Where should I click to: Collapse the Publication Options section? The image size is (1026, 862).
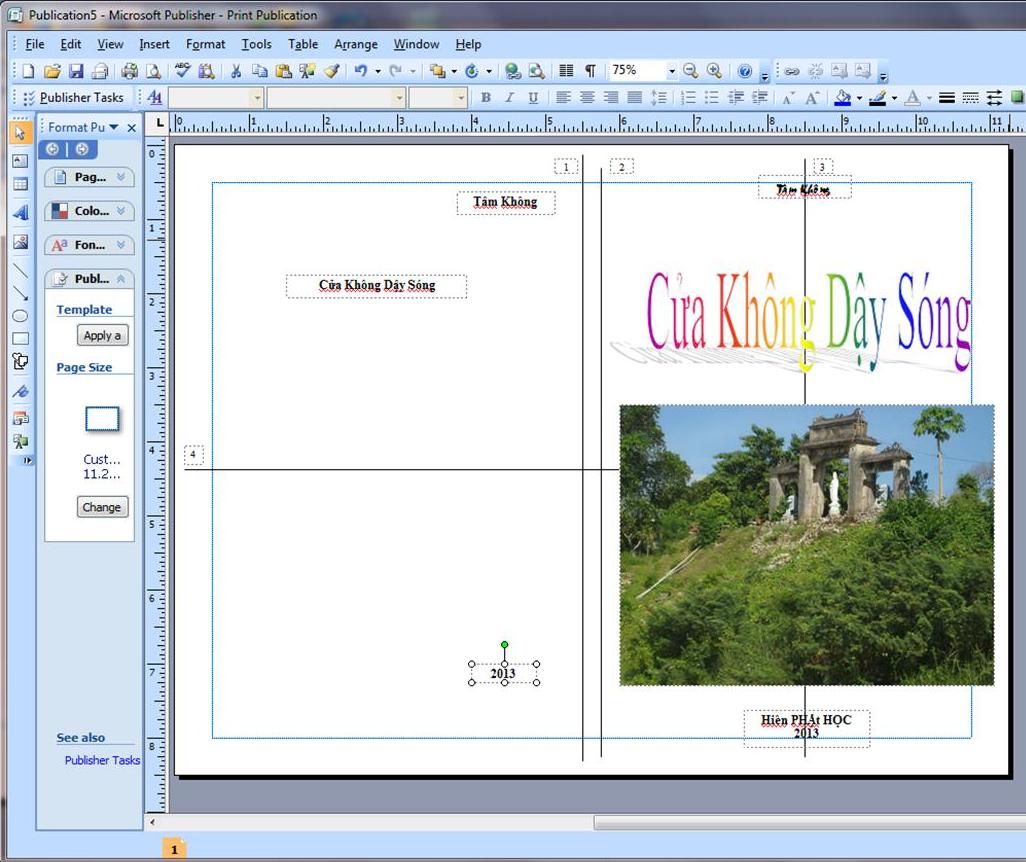90,279
